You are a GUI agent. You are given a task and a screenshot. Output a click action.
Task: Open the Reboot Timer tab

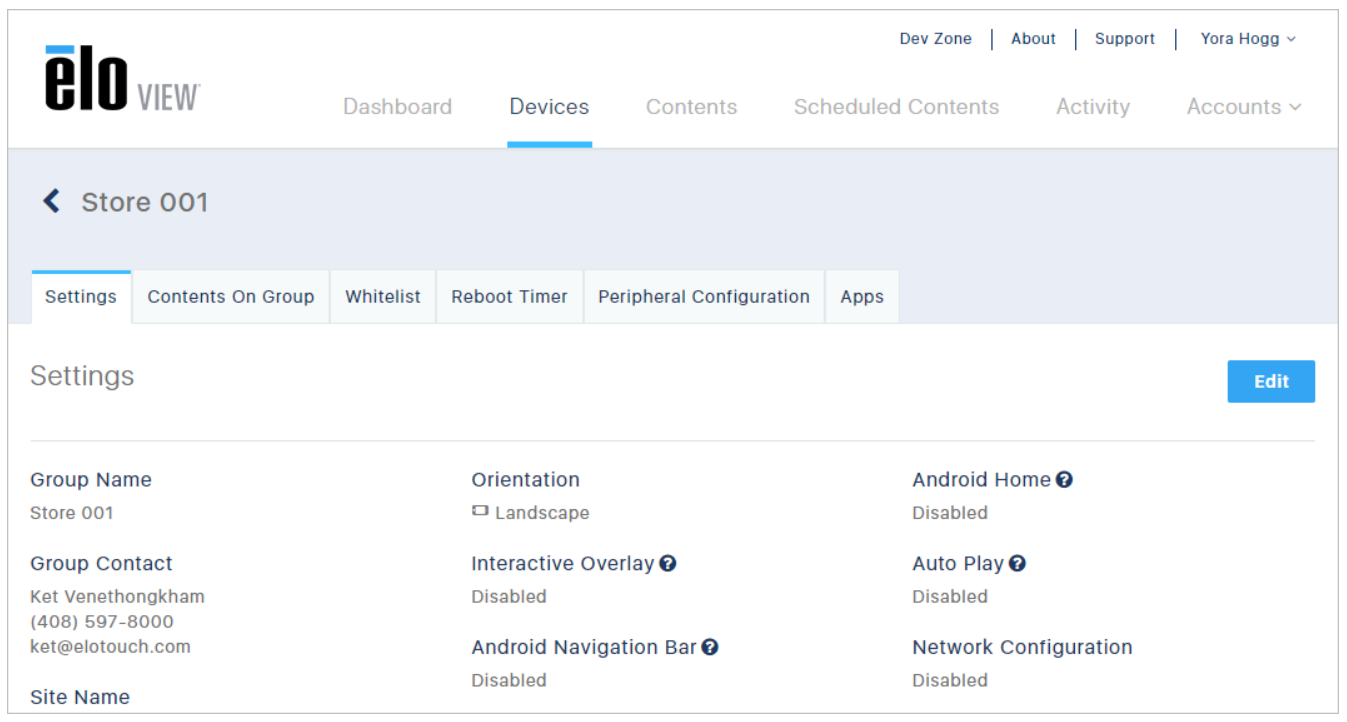coord(509,297)
